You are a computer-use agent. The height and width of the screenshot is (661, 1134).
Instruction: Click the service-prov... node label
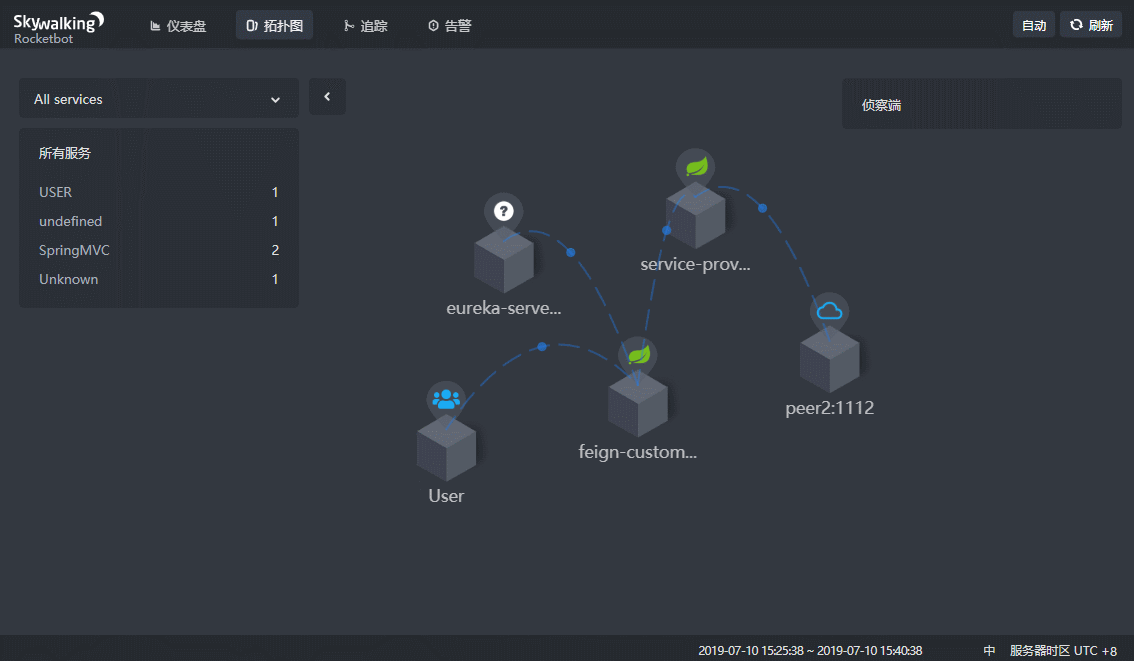coord(695,265)
